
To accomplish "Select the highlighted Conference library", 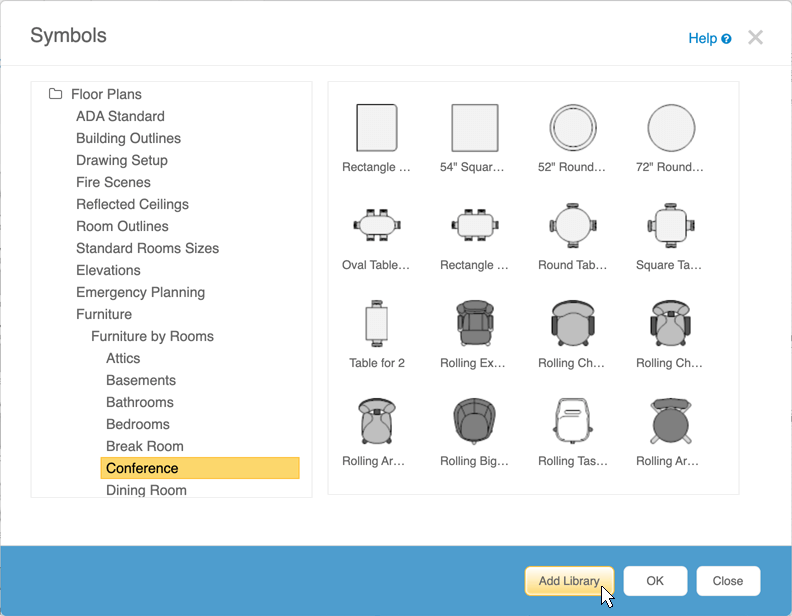I will [x=200, y=468].
